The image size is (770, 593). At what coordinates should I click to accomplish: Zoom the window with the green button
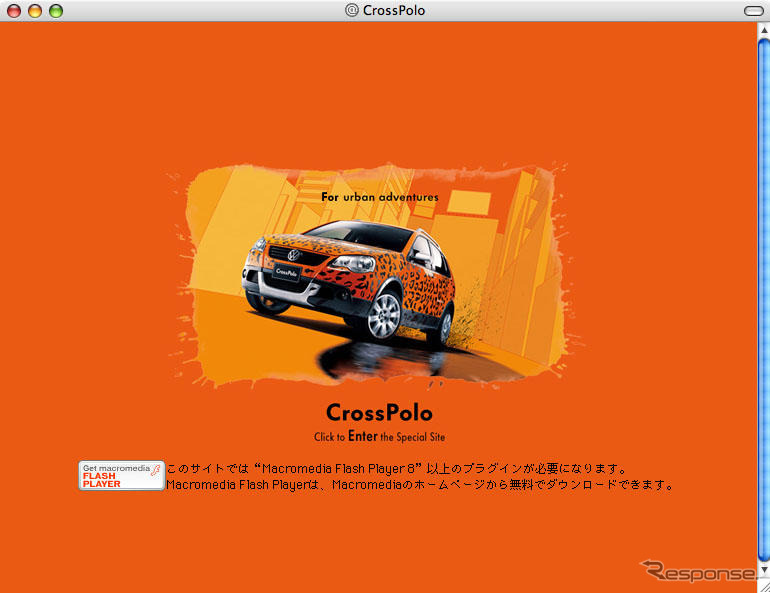[x=56, y=10]
